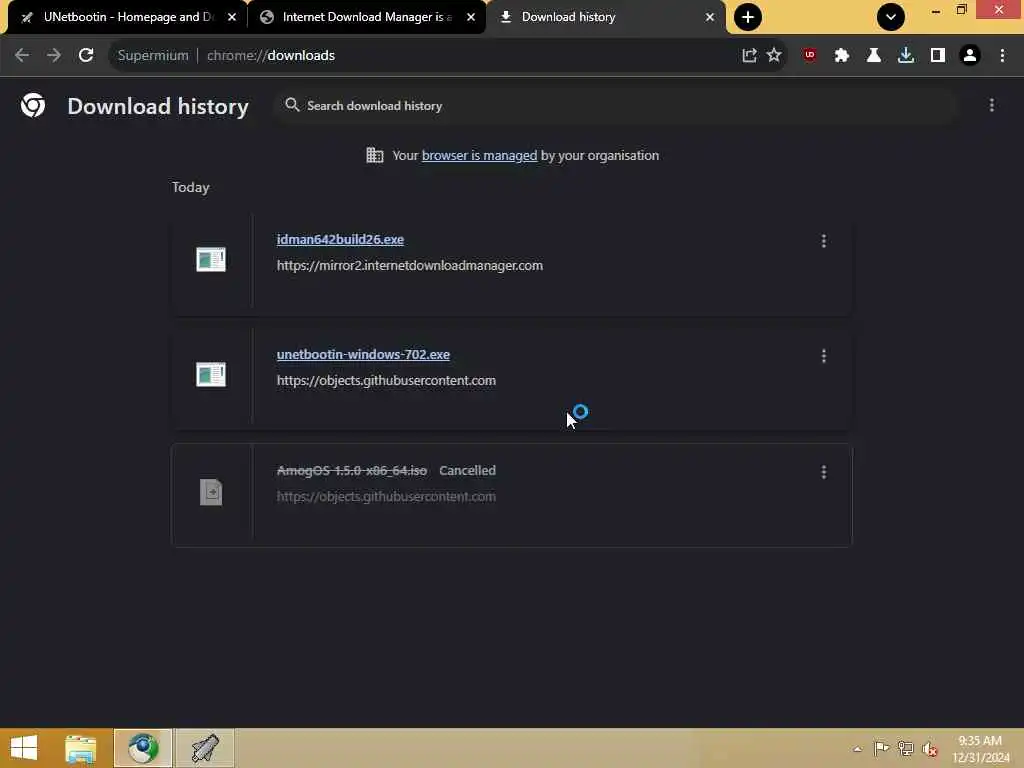The width and height of the screenshot is (1024, 768).
Task: Click the unetbootin-windows-702.exe file icon
Action: point(211,374)
